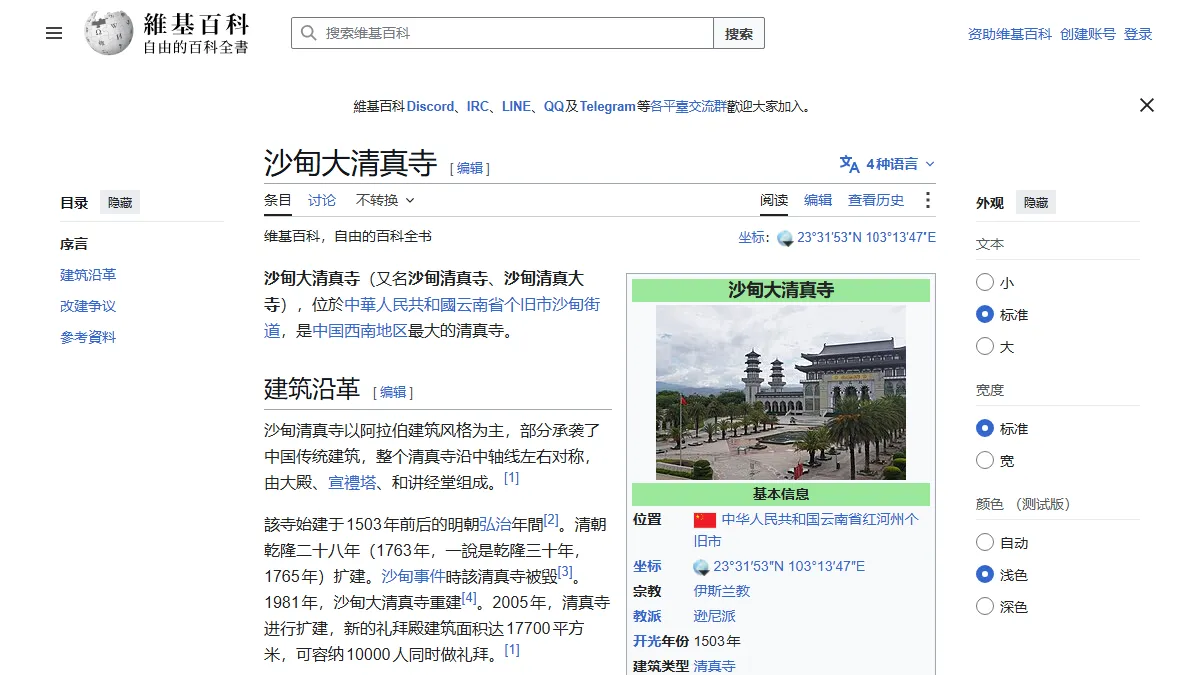Click reference [2] after 弘治年間
This screenshot has height=675, width=1200.
[x=551, y=520]
